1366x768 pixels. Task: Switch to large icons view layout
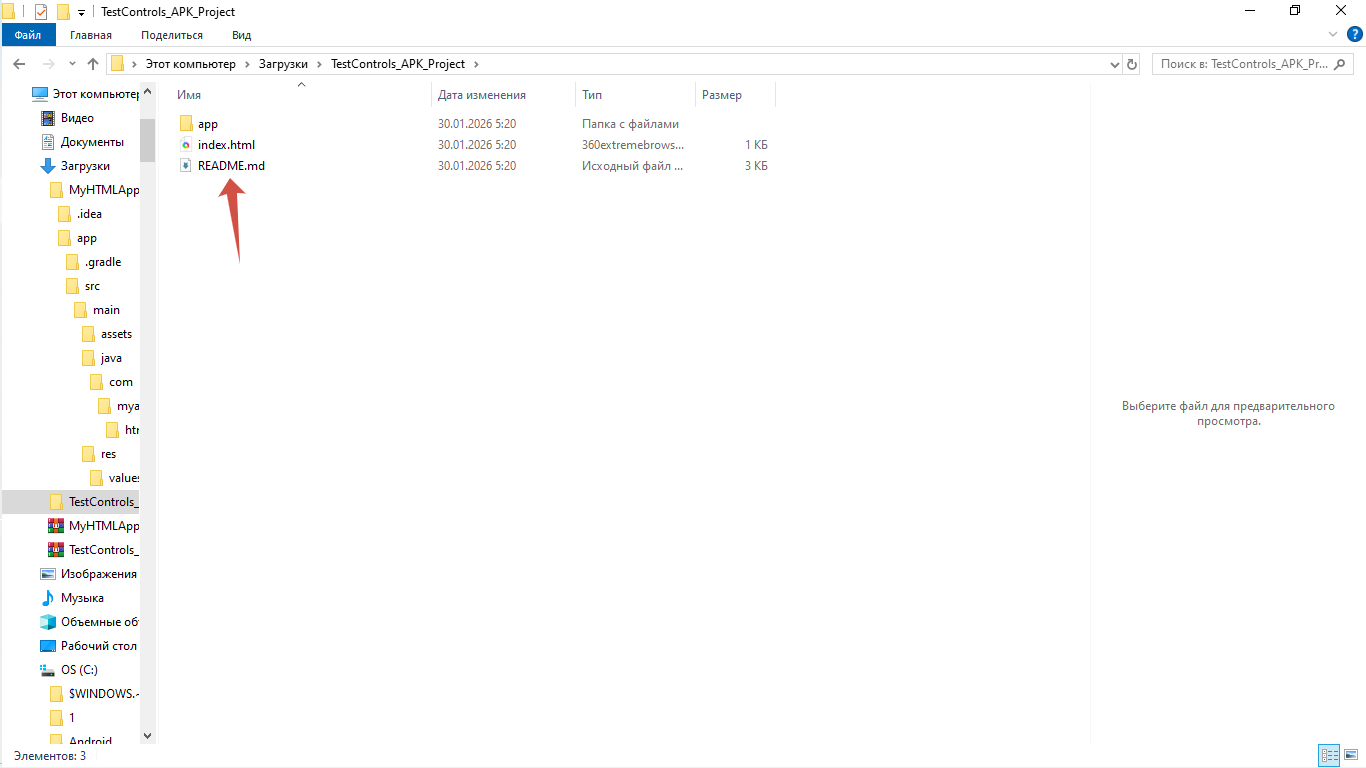click(1351, 756)
